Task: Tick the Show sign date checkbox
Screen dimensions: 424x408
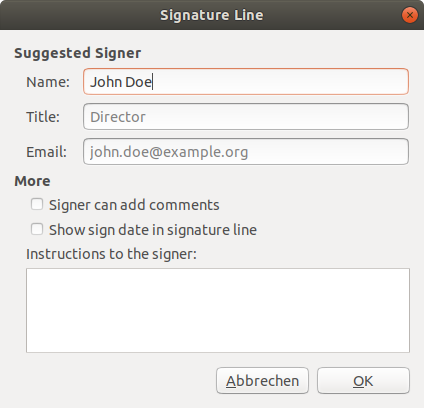Action: click(x=37, y=229)
